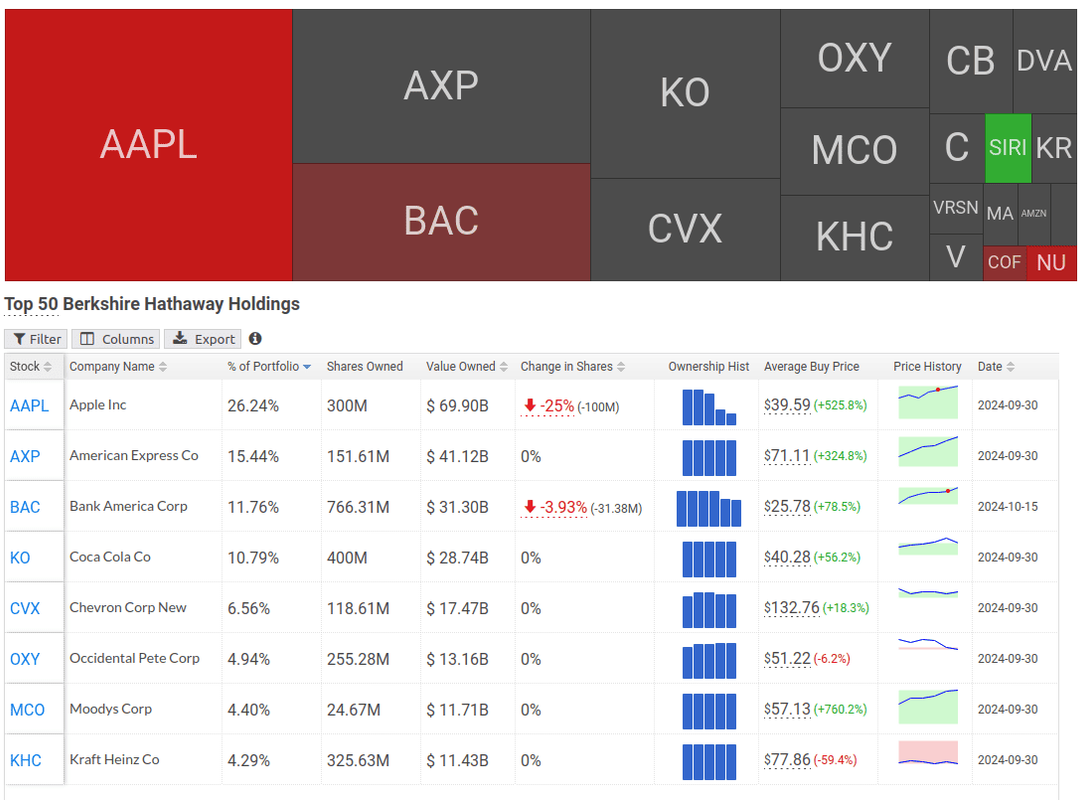
Task: Open the Filter button
Action: 36,339
